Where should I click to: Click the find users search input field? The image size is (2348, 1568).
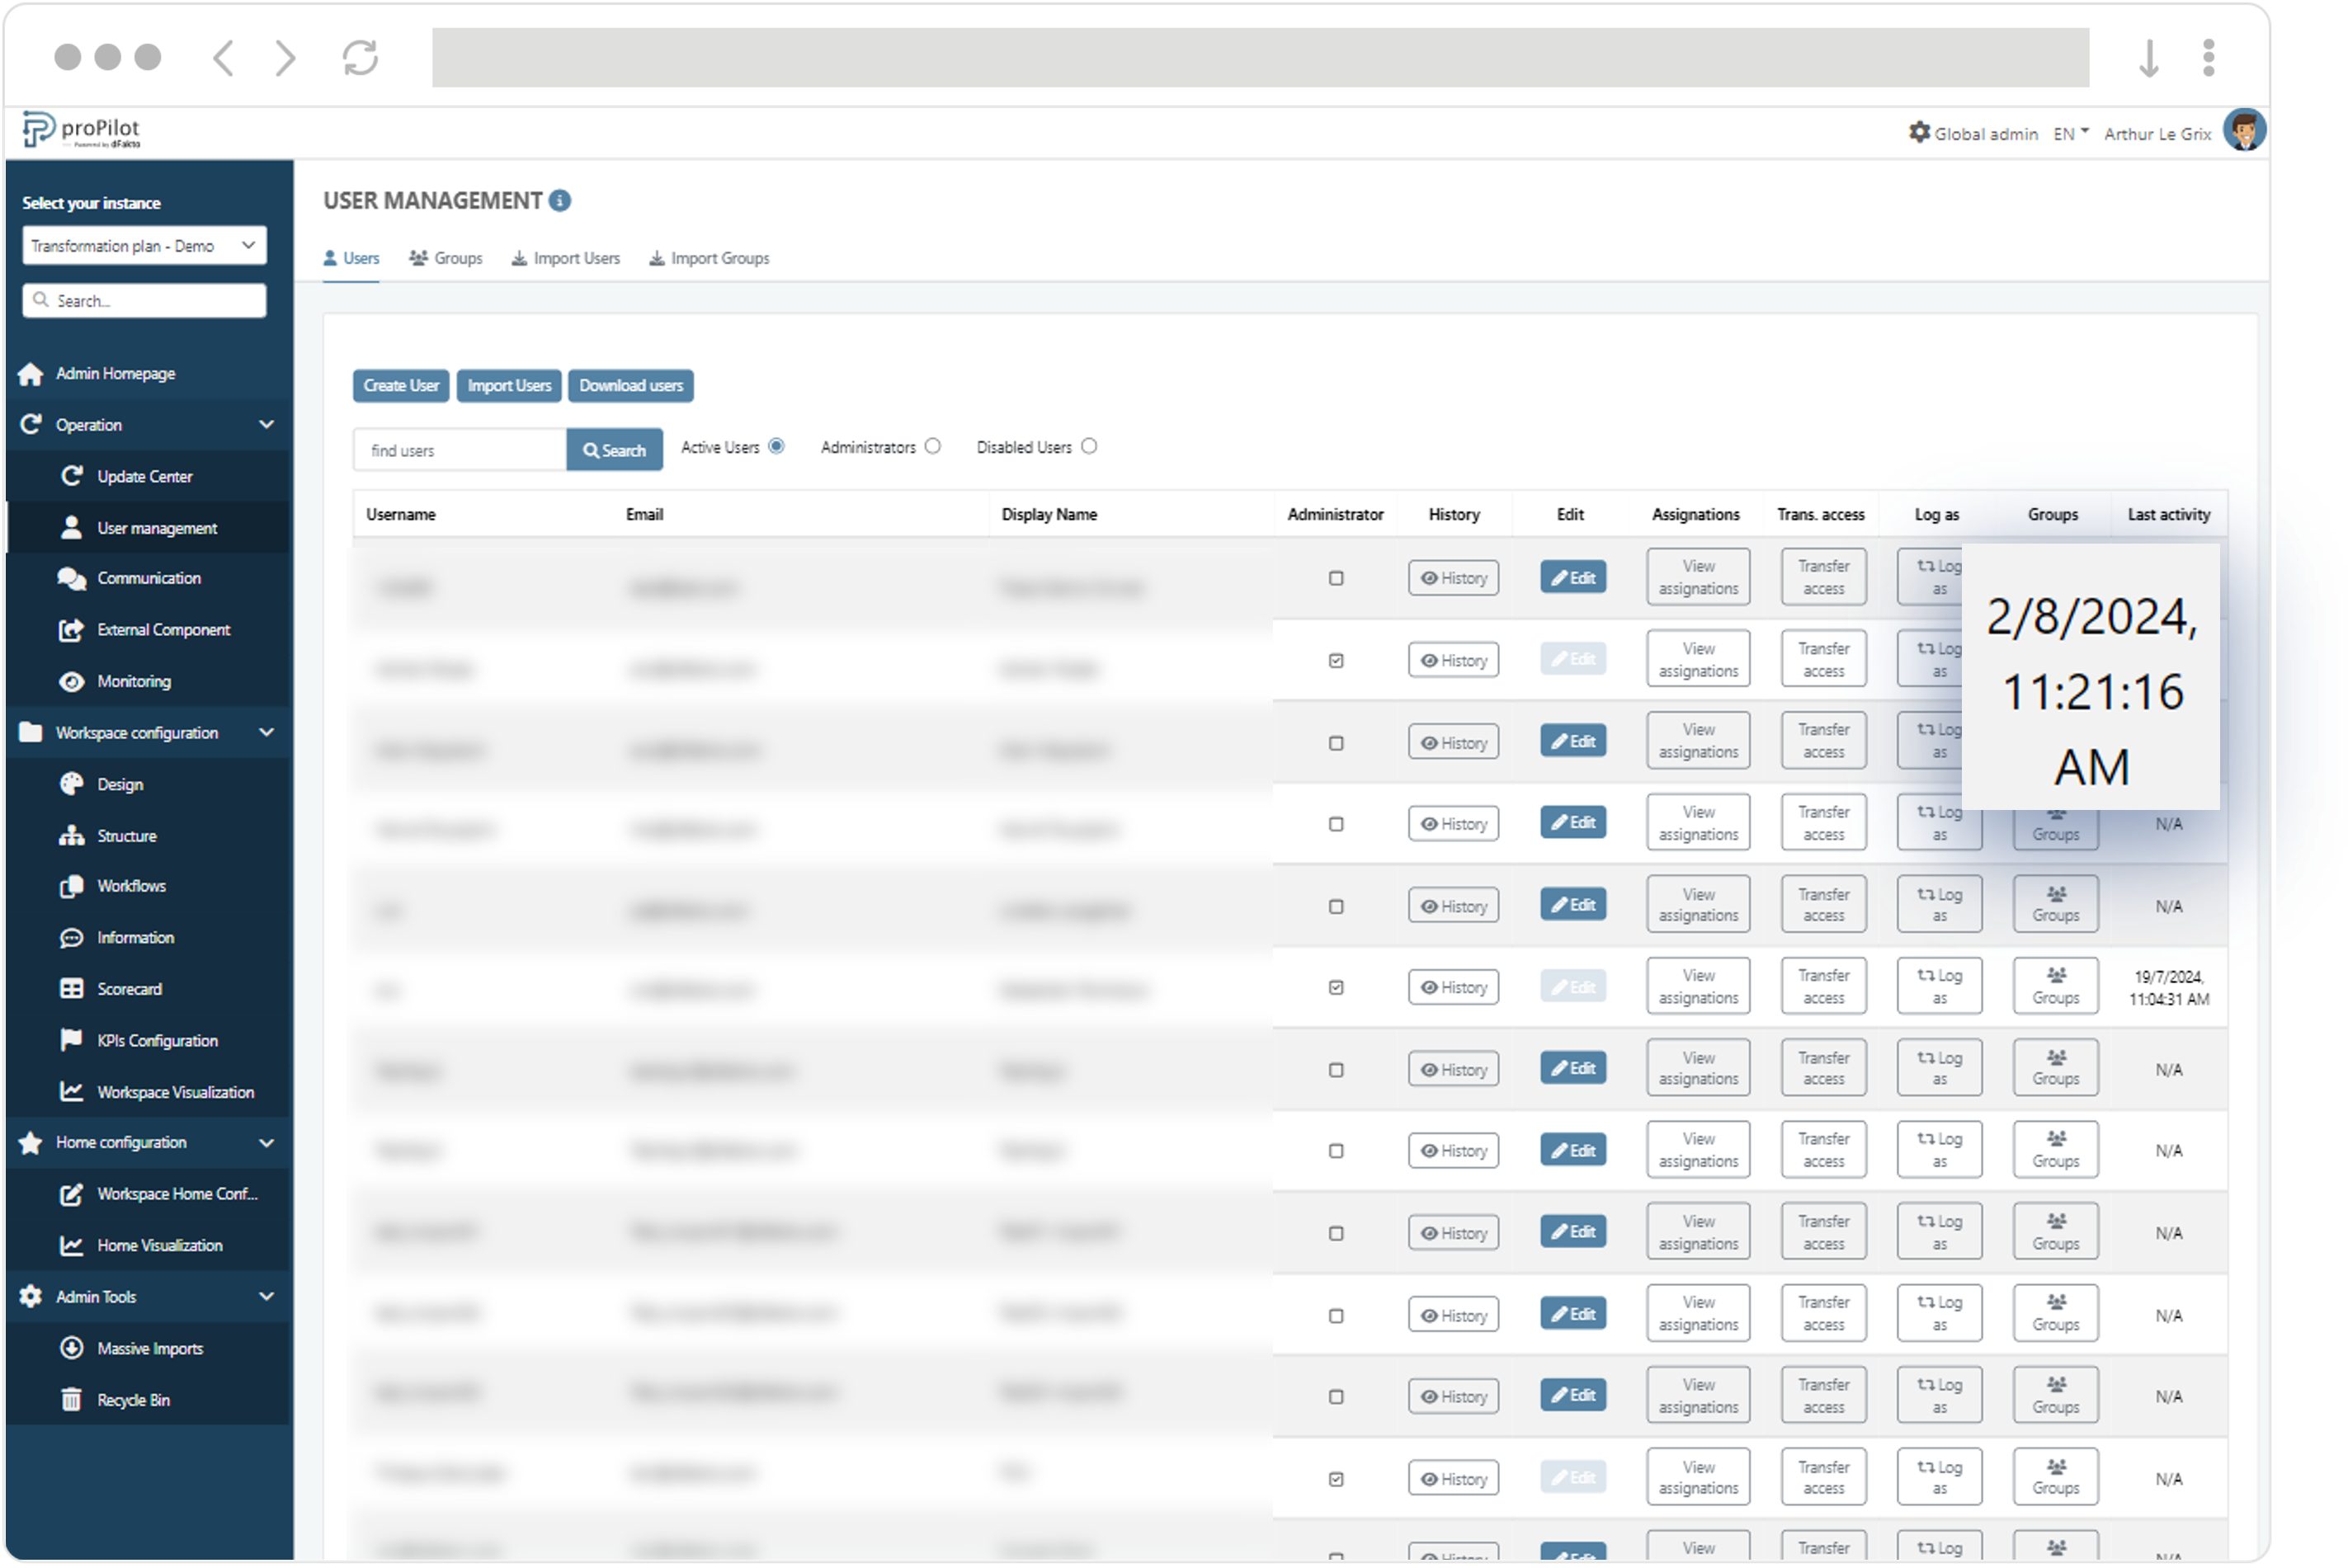click(x=464, y=448)
